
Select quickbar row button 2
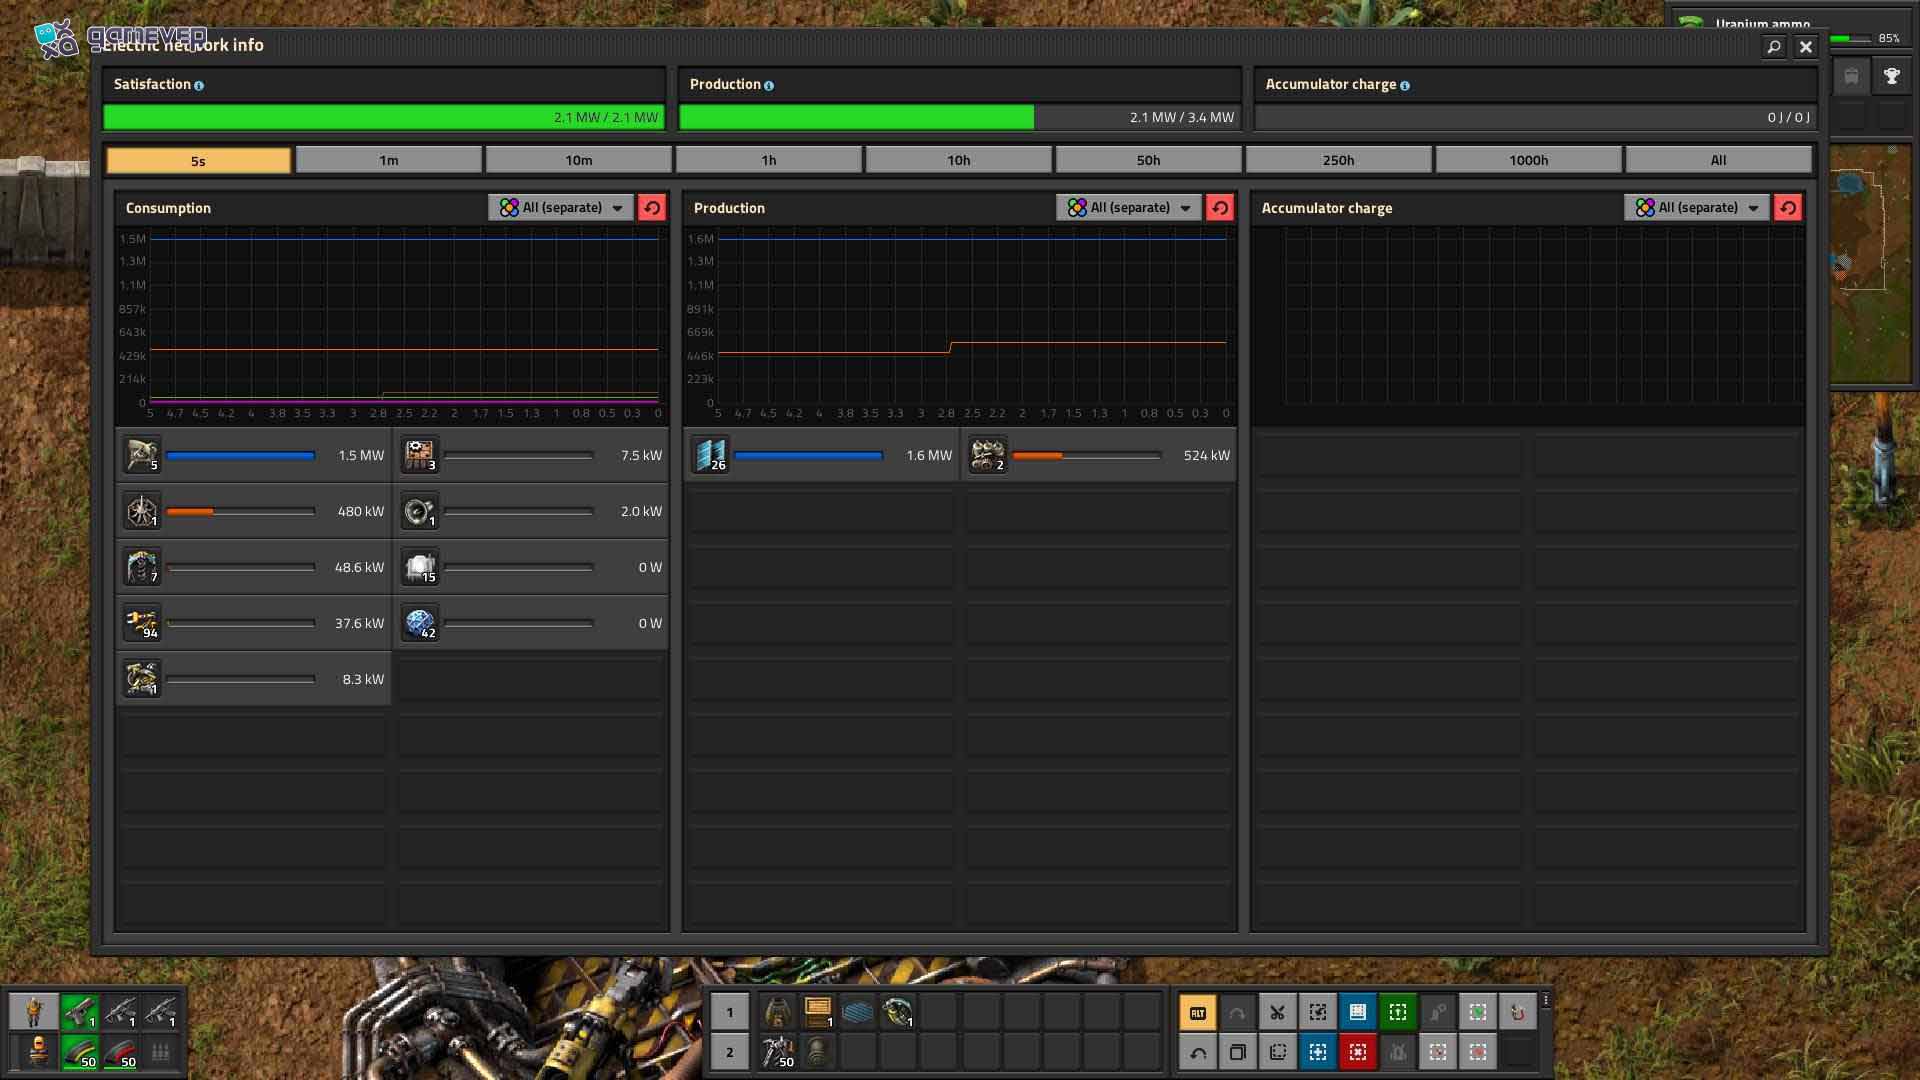tap(729, 1052)
